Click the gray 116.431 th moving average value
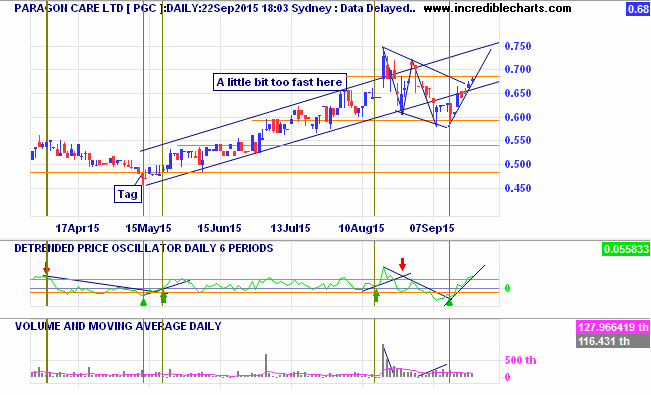Image resolution: width=651 pixels, height=395 pixels. coord(613,341)
